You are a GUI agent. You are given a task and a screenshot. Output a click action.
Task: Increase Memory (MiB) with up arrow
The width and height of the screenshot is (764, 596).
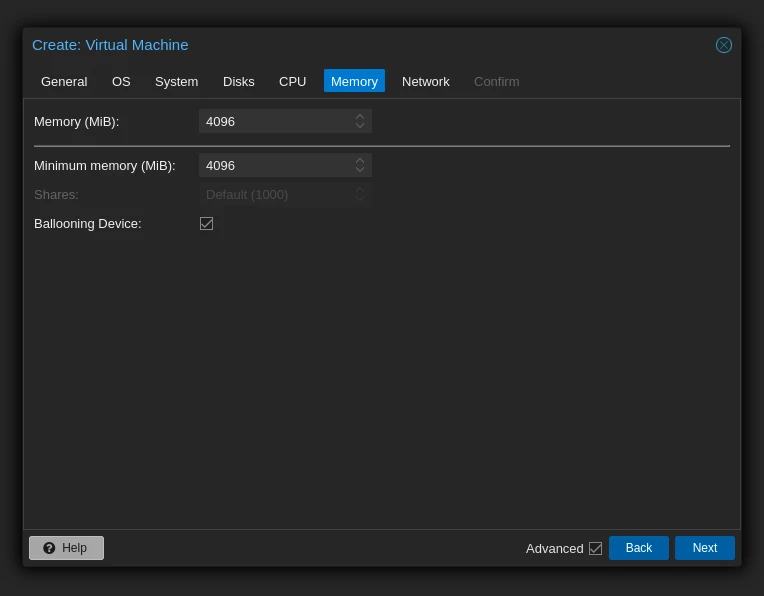click(x=360, y=116)
